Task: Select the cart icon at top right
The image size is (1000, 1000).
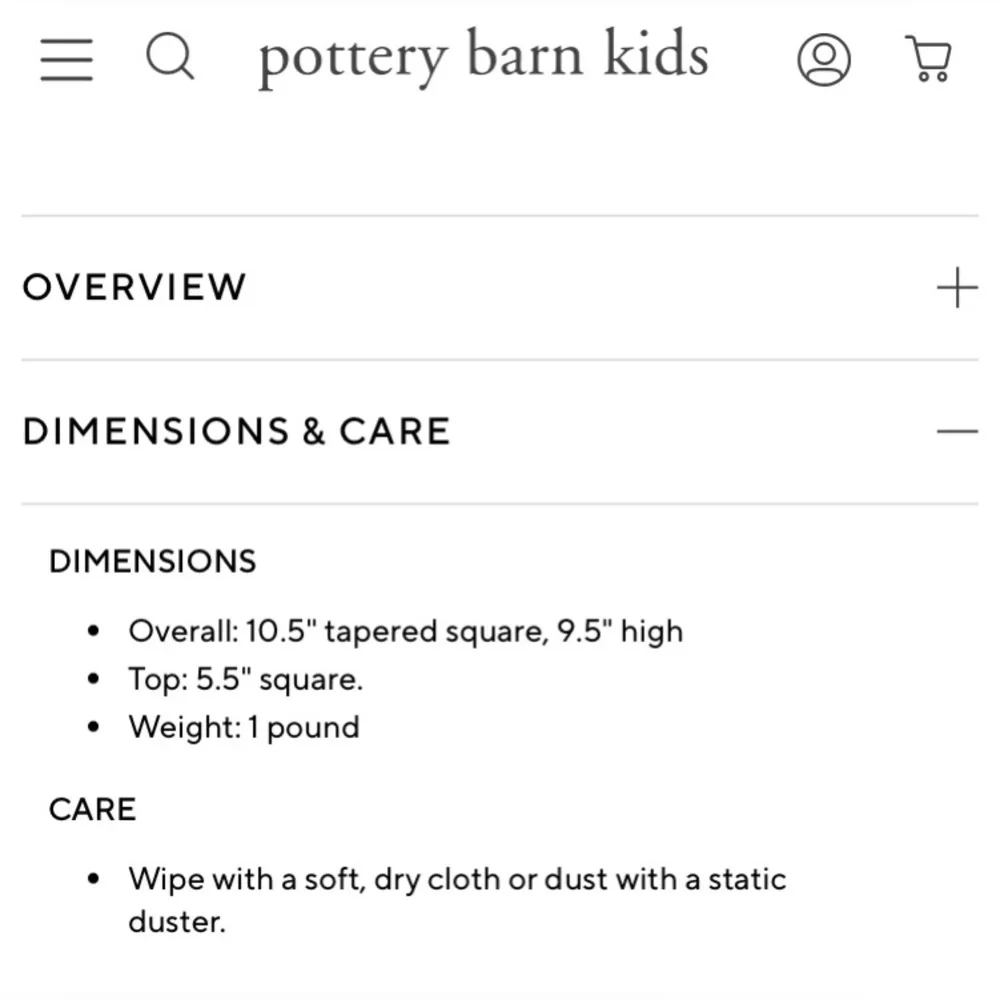Action: 929,60
